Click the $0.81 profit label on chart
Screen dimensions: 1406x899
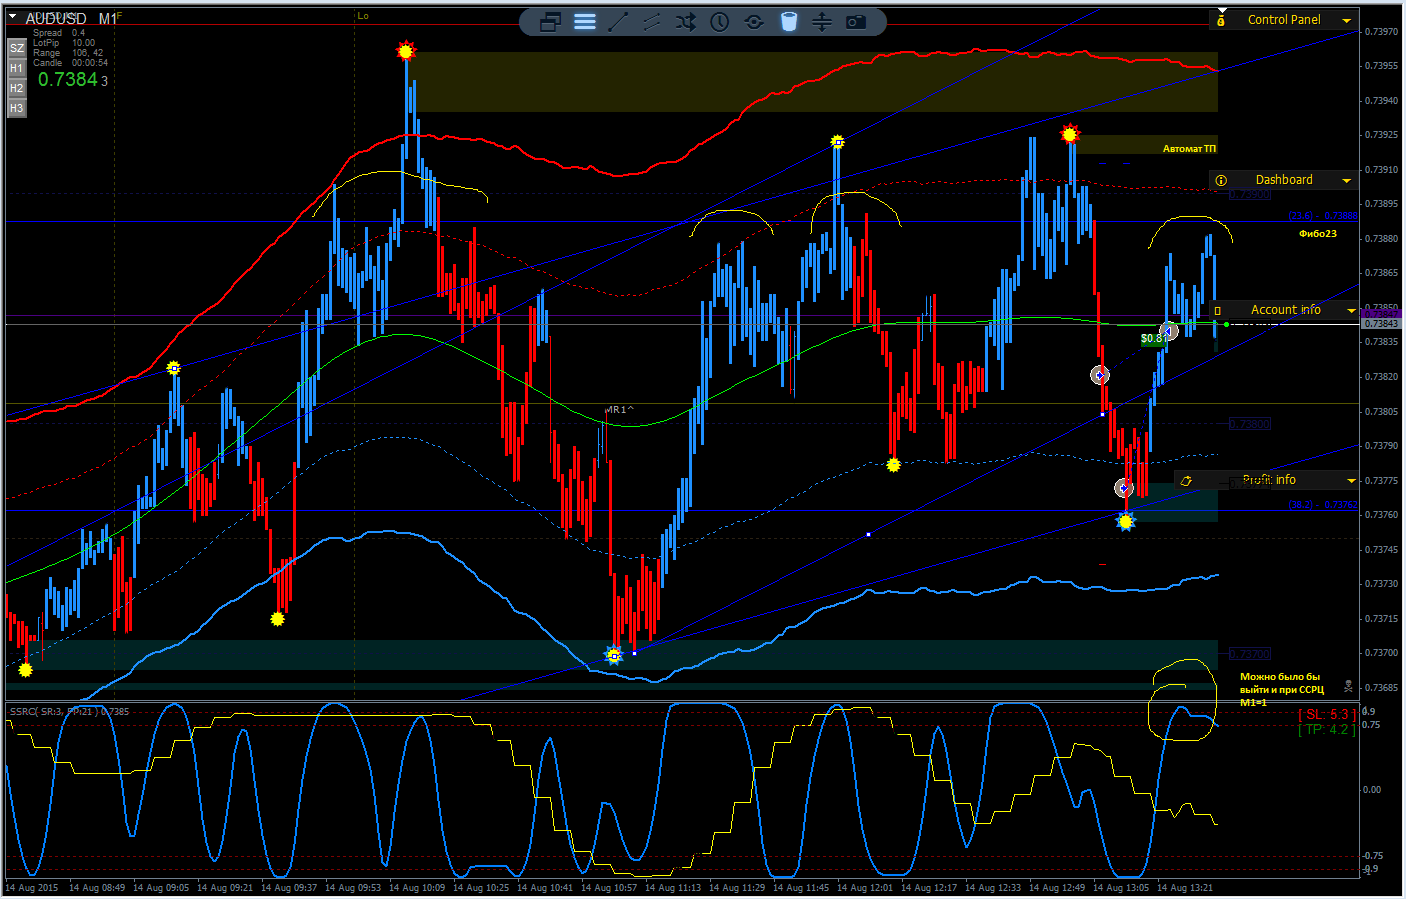pyautogui.click(x=1153, y=339)
